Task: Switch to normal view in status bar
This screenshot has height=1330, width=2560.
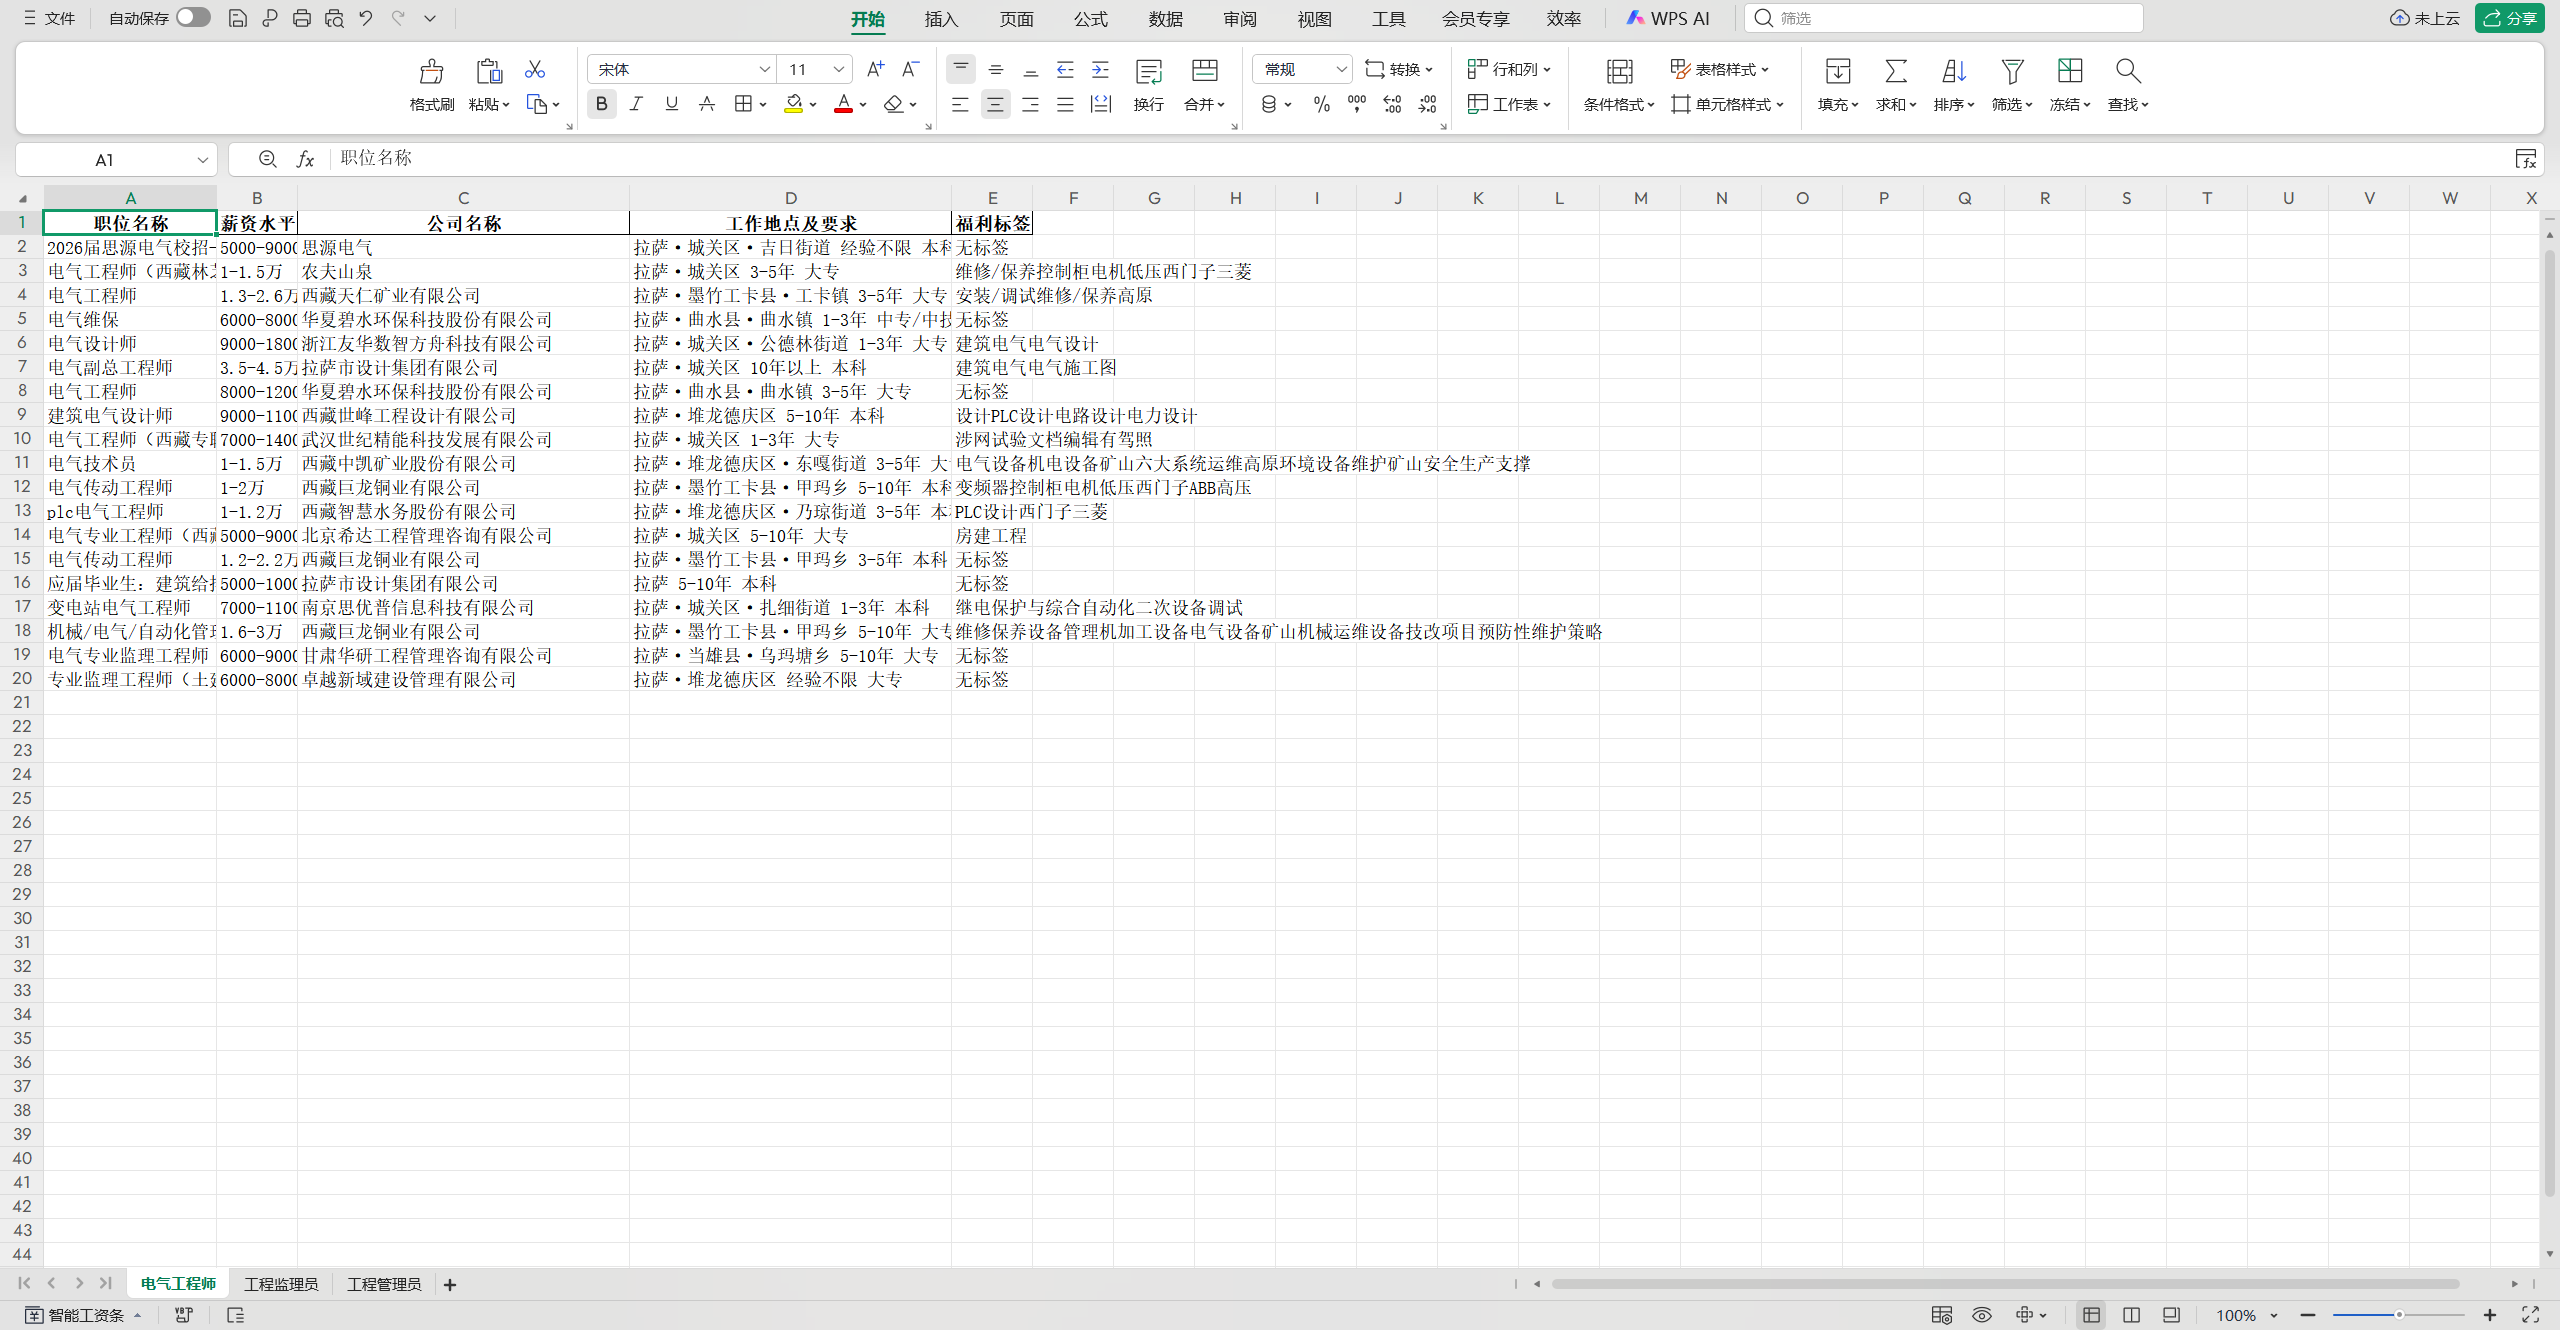Action: (2091, 1315)
